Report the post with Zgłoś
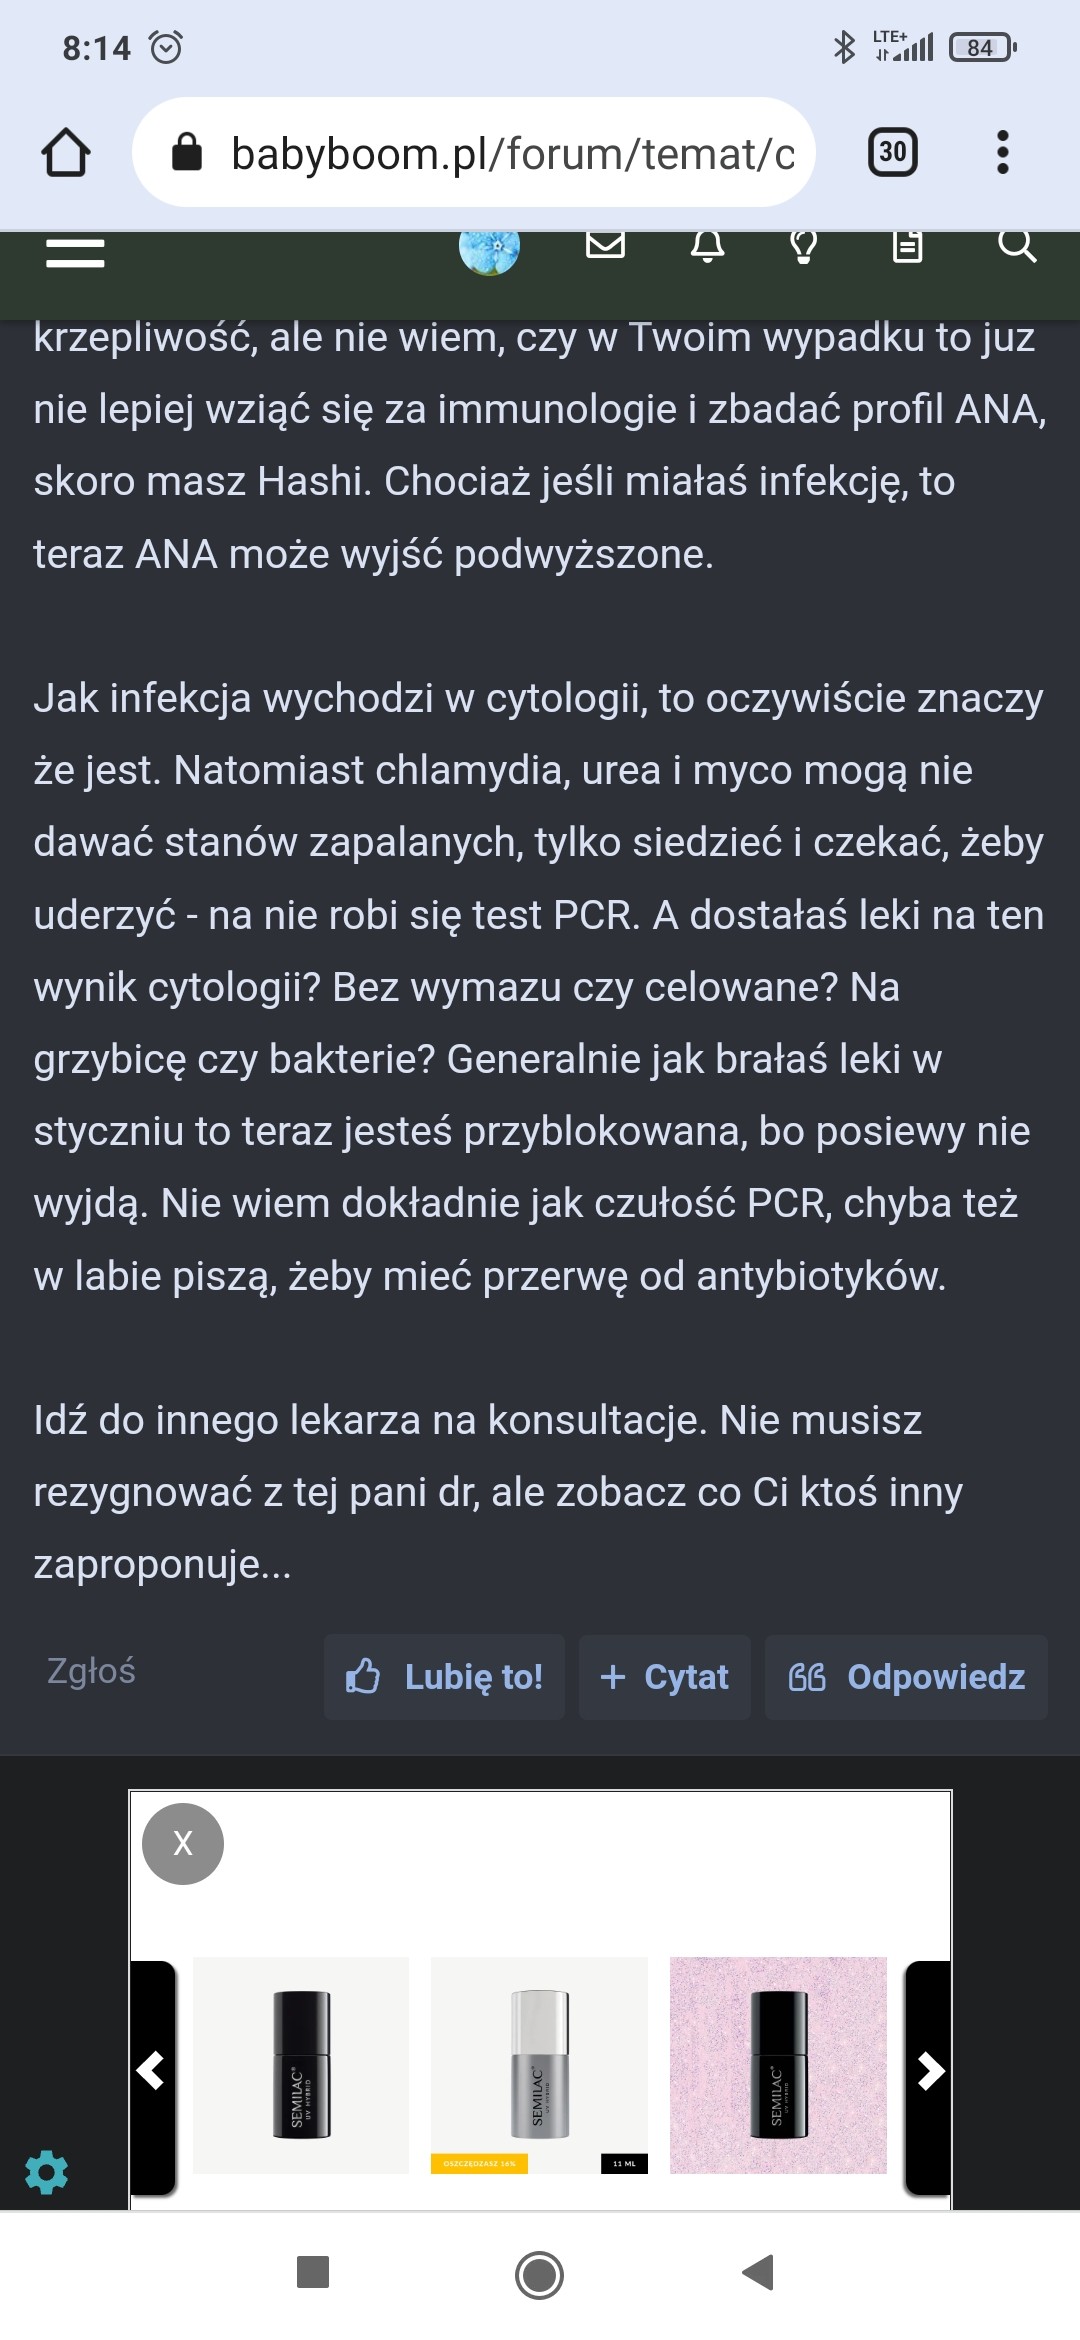The width and height of the screenshot is (1080, 2340). tap(91, 1671)
